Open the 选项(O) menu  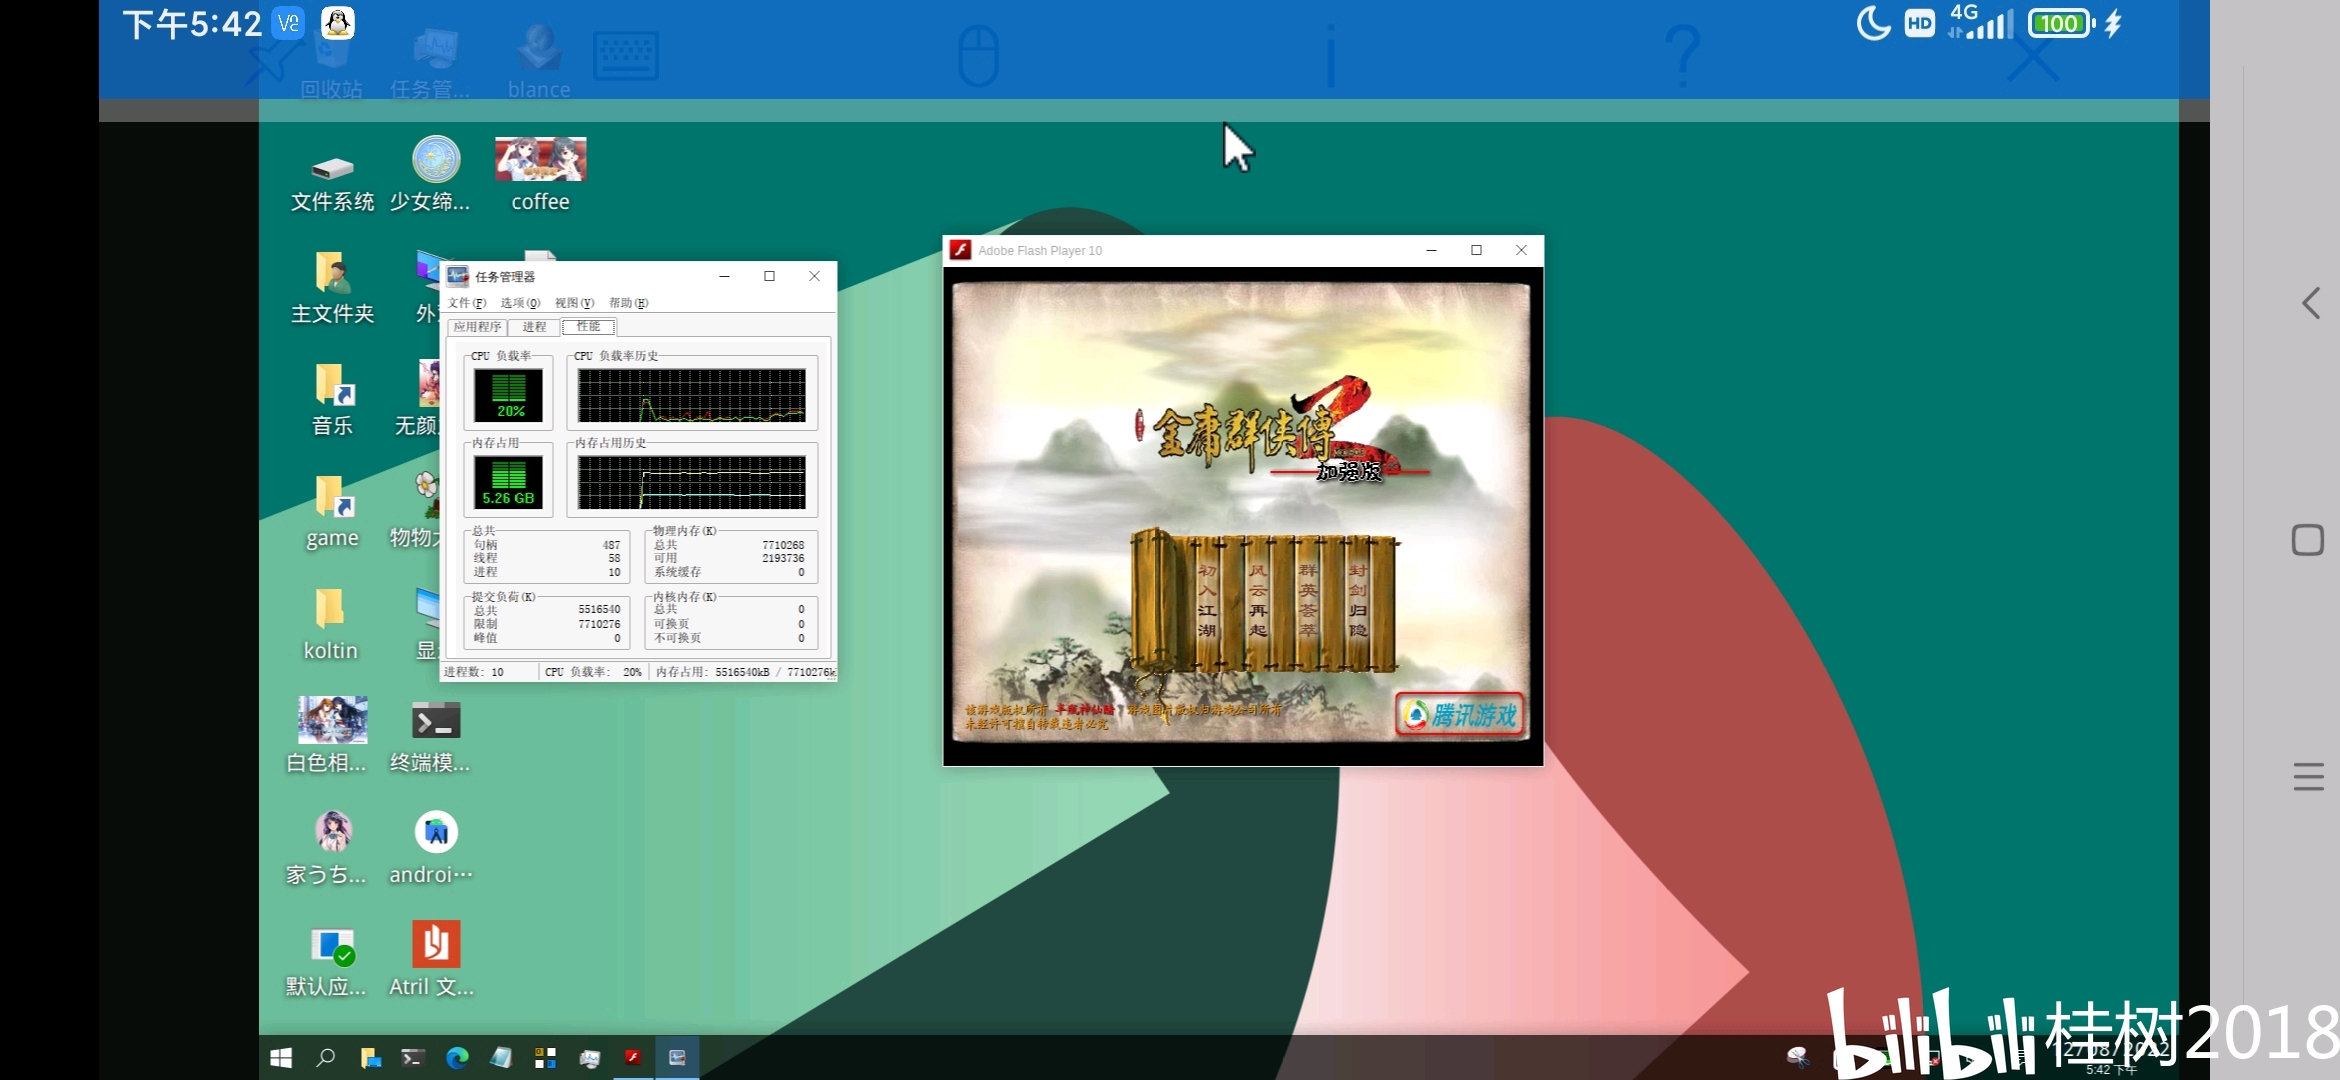pos(520,303)
